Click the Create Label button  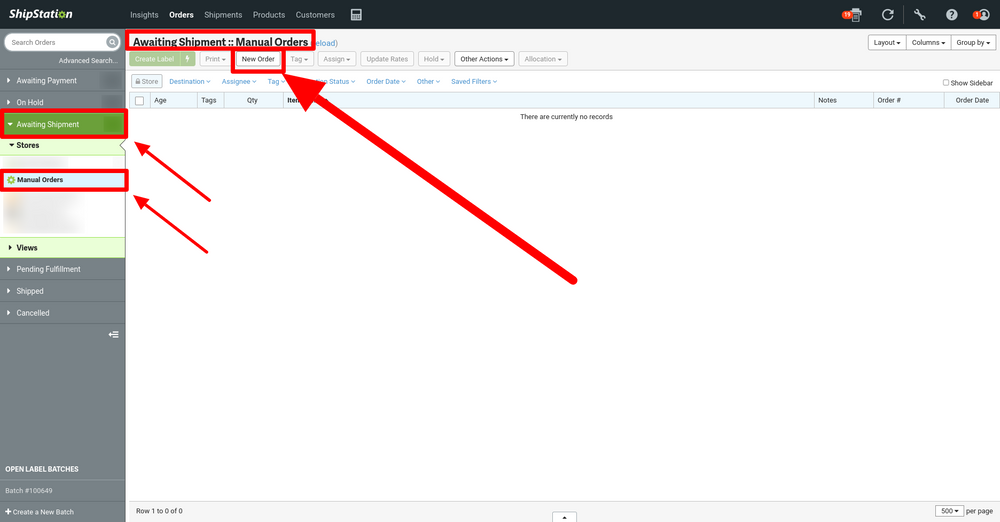coord(155,59)
